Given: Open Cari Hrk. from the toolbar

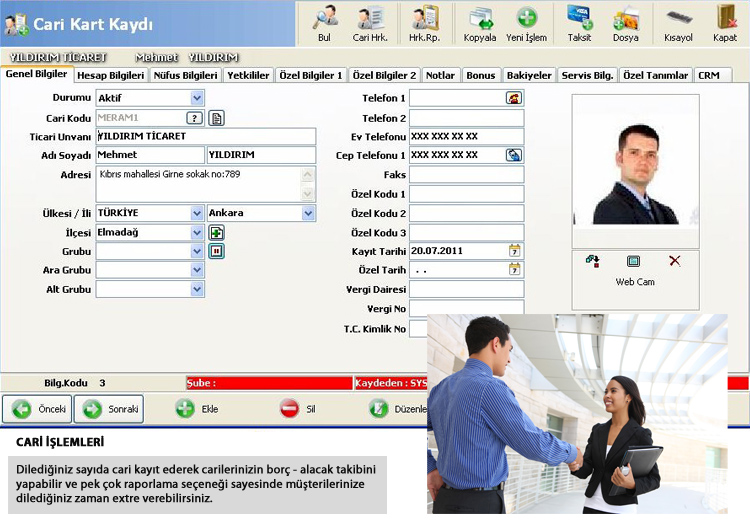Looking at the screenshot, I should pos(371,22).
